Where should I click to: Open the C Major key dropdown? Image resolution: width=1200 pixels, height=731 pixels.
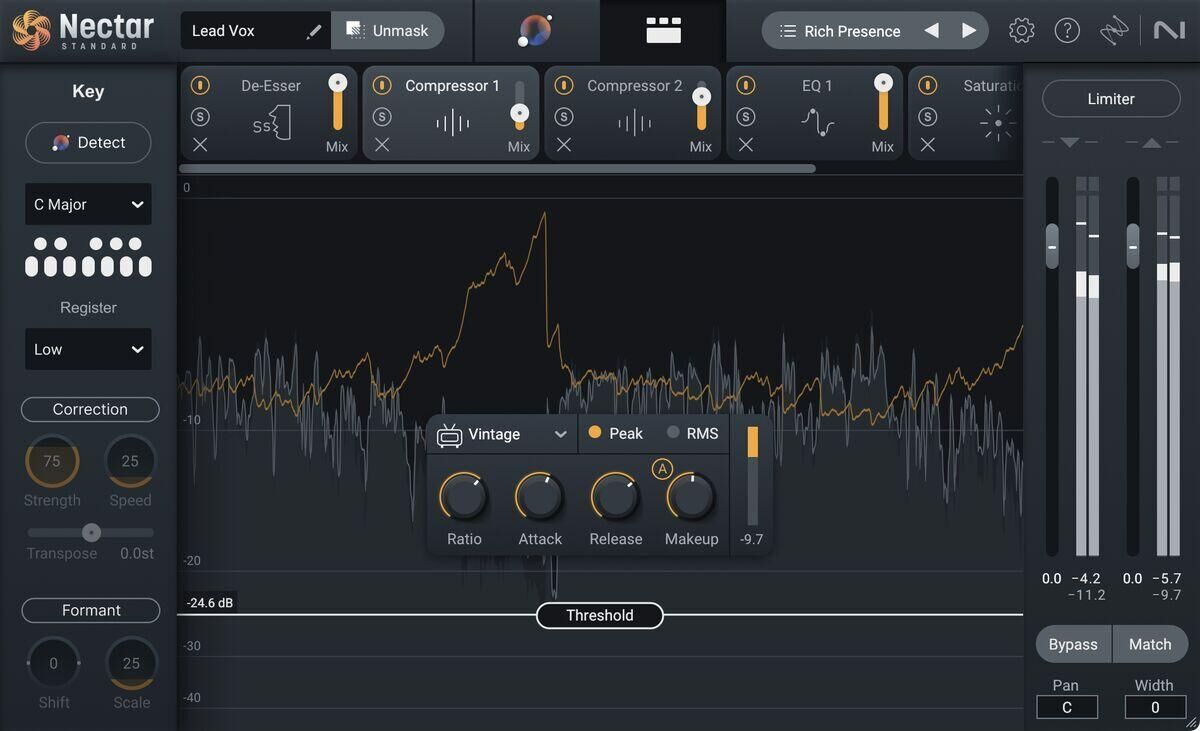click(88, 204)
